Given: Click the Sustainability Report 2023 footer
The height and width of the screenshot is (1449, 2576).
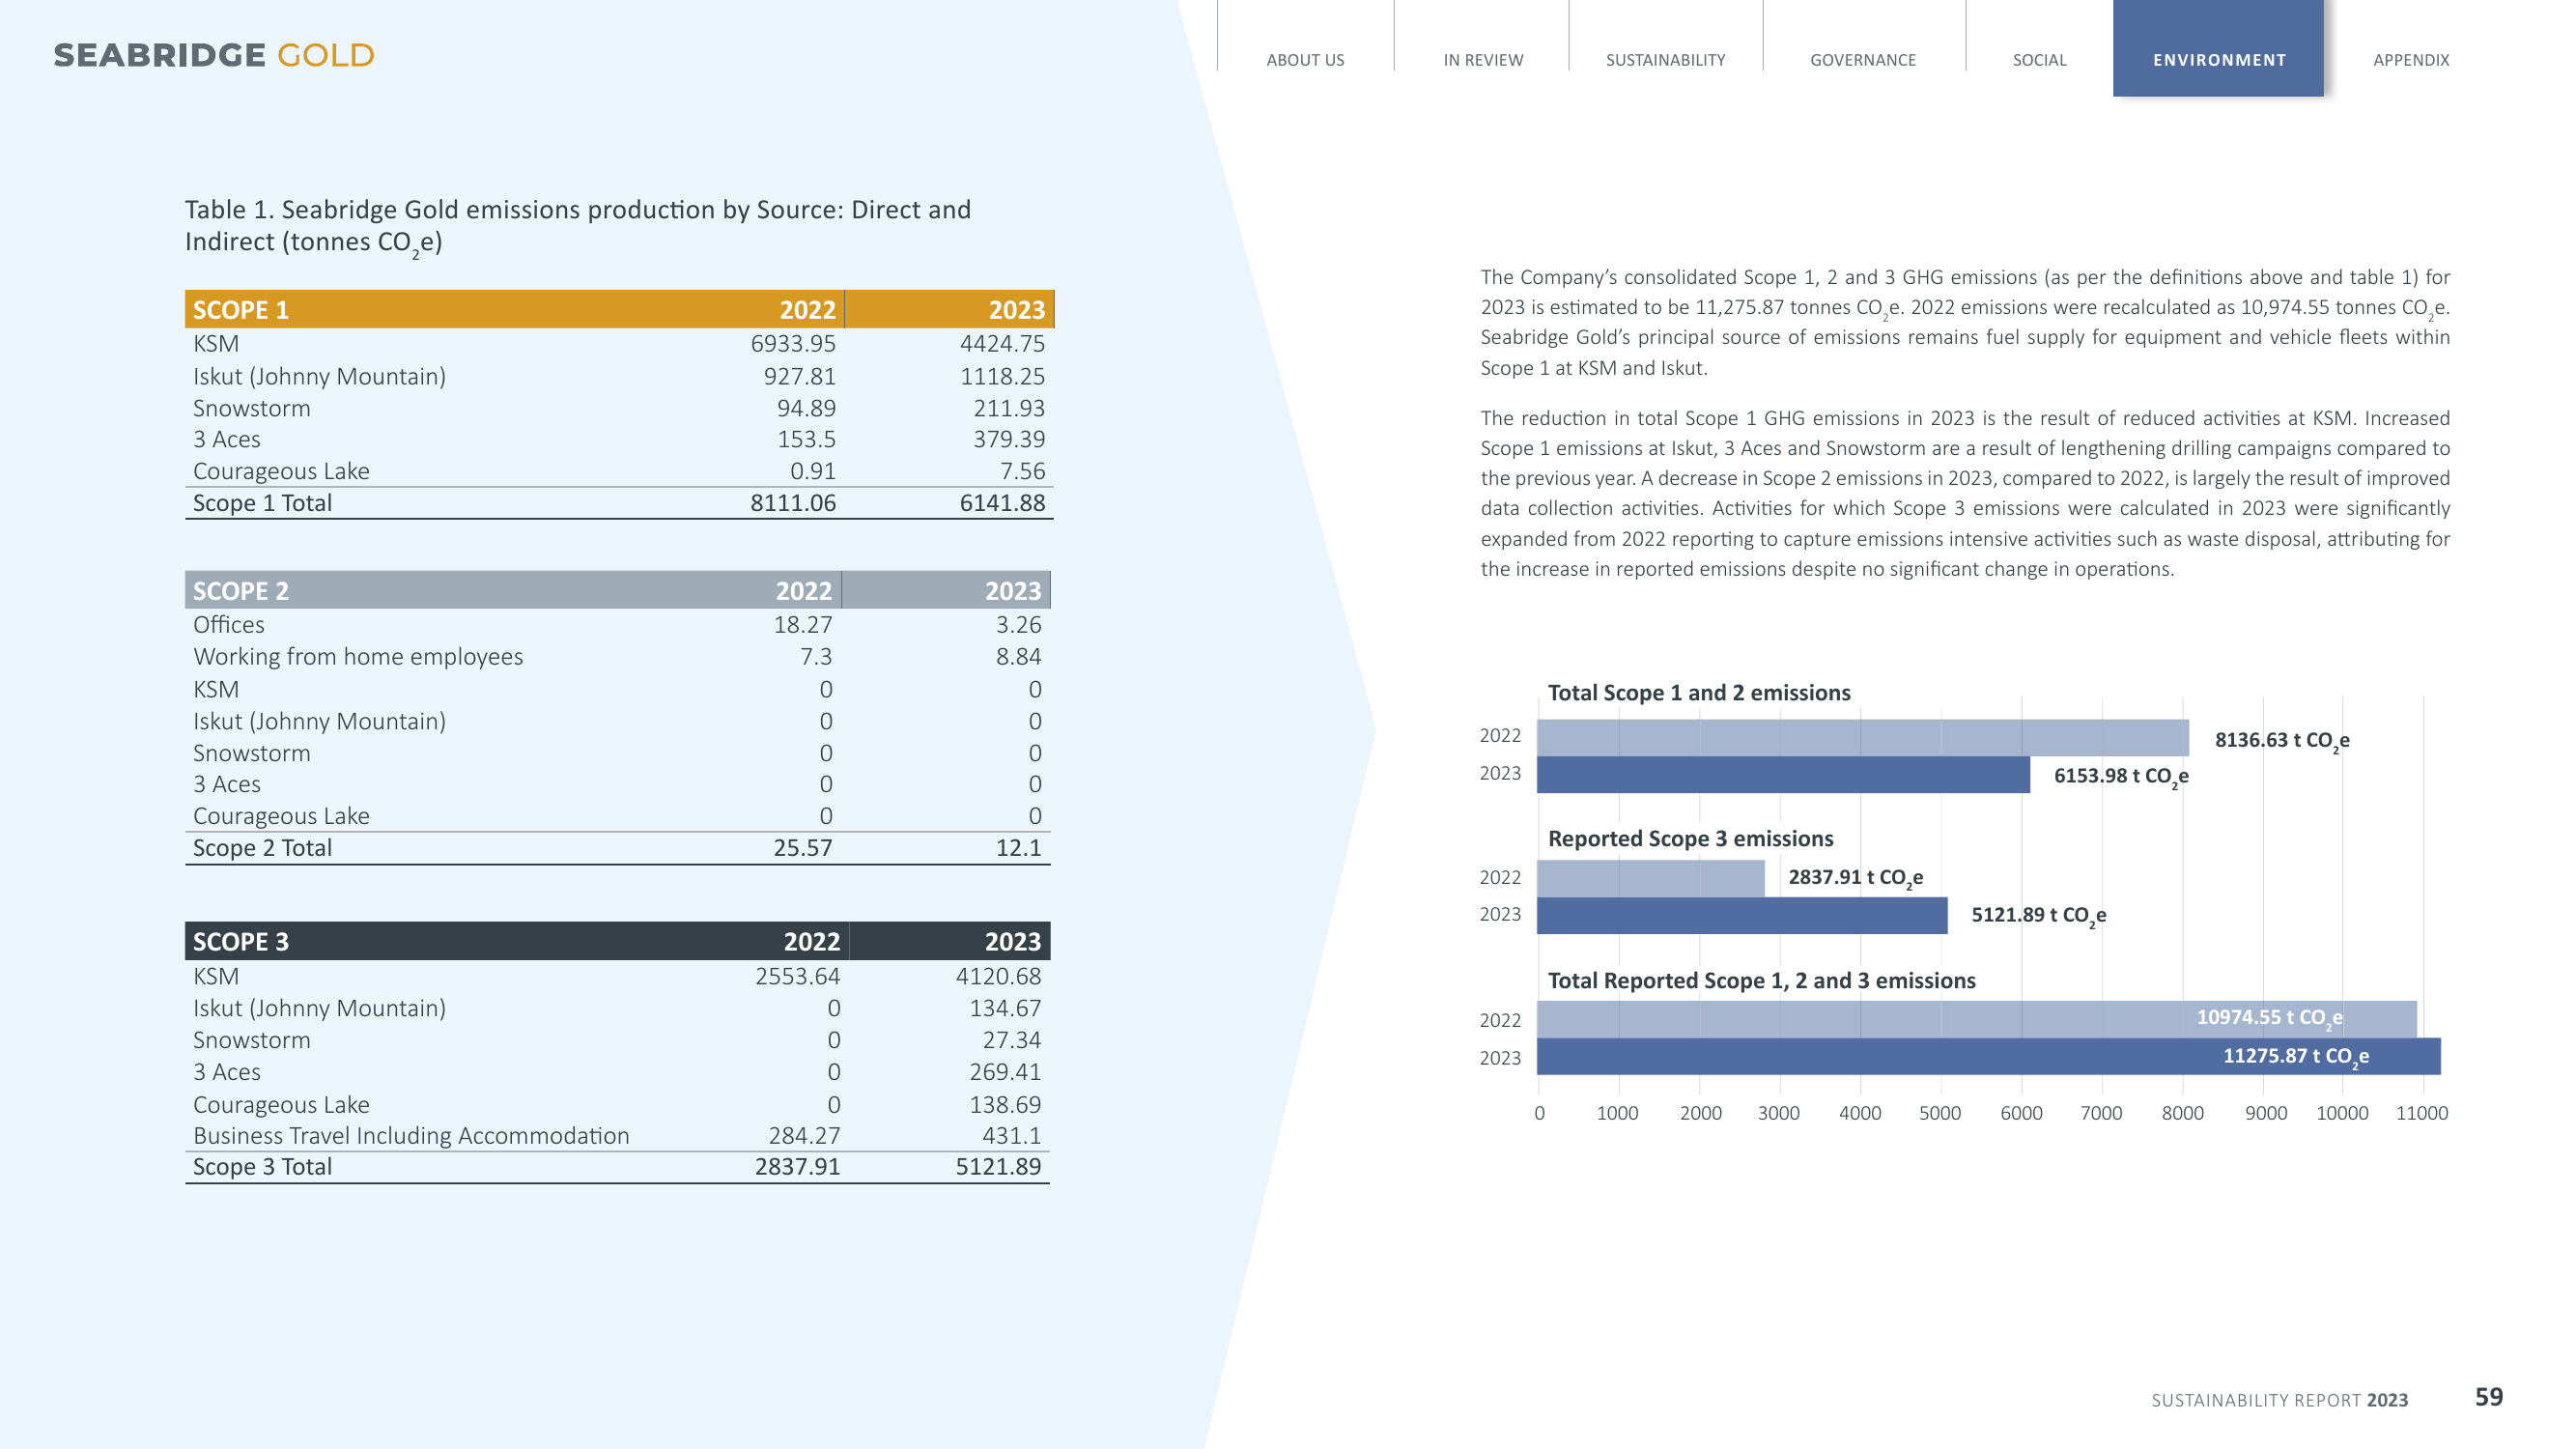Looking at the screenshot, I should click(x=2280, y=1400).
